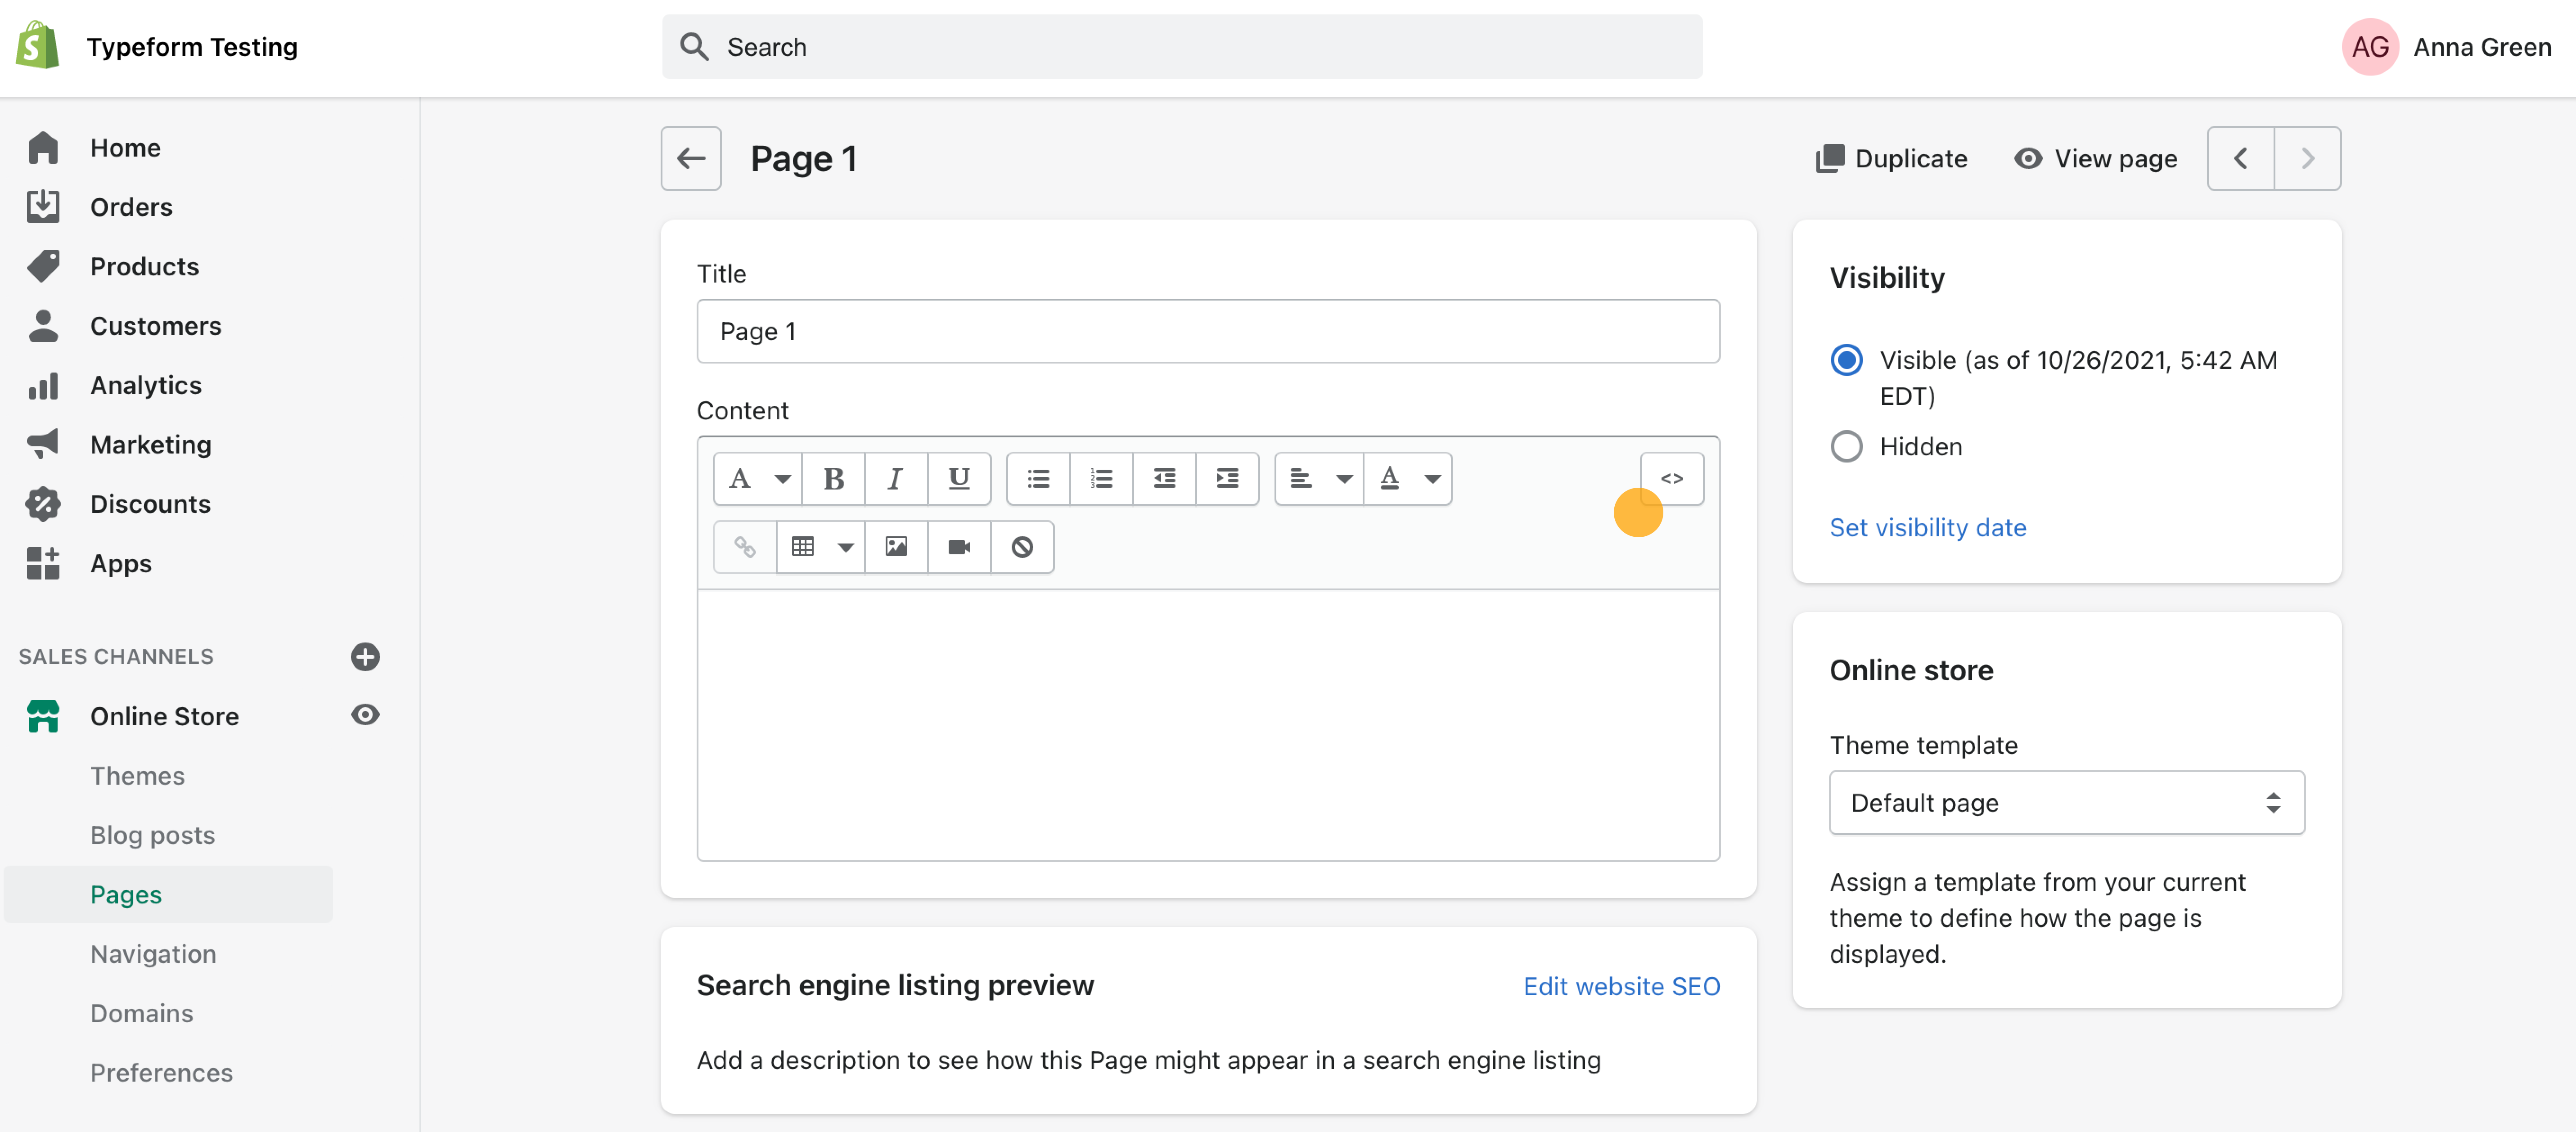Go to next page with chevron

click(x=2308, y=158)
